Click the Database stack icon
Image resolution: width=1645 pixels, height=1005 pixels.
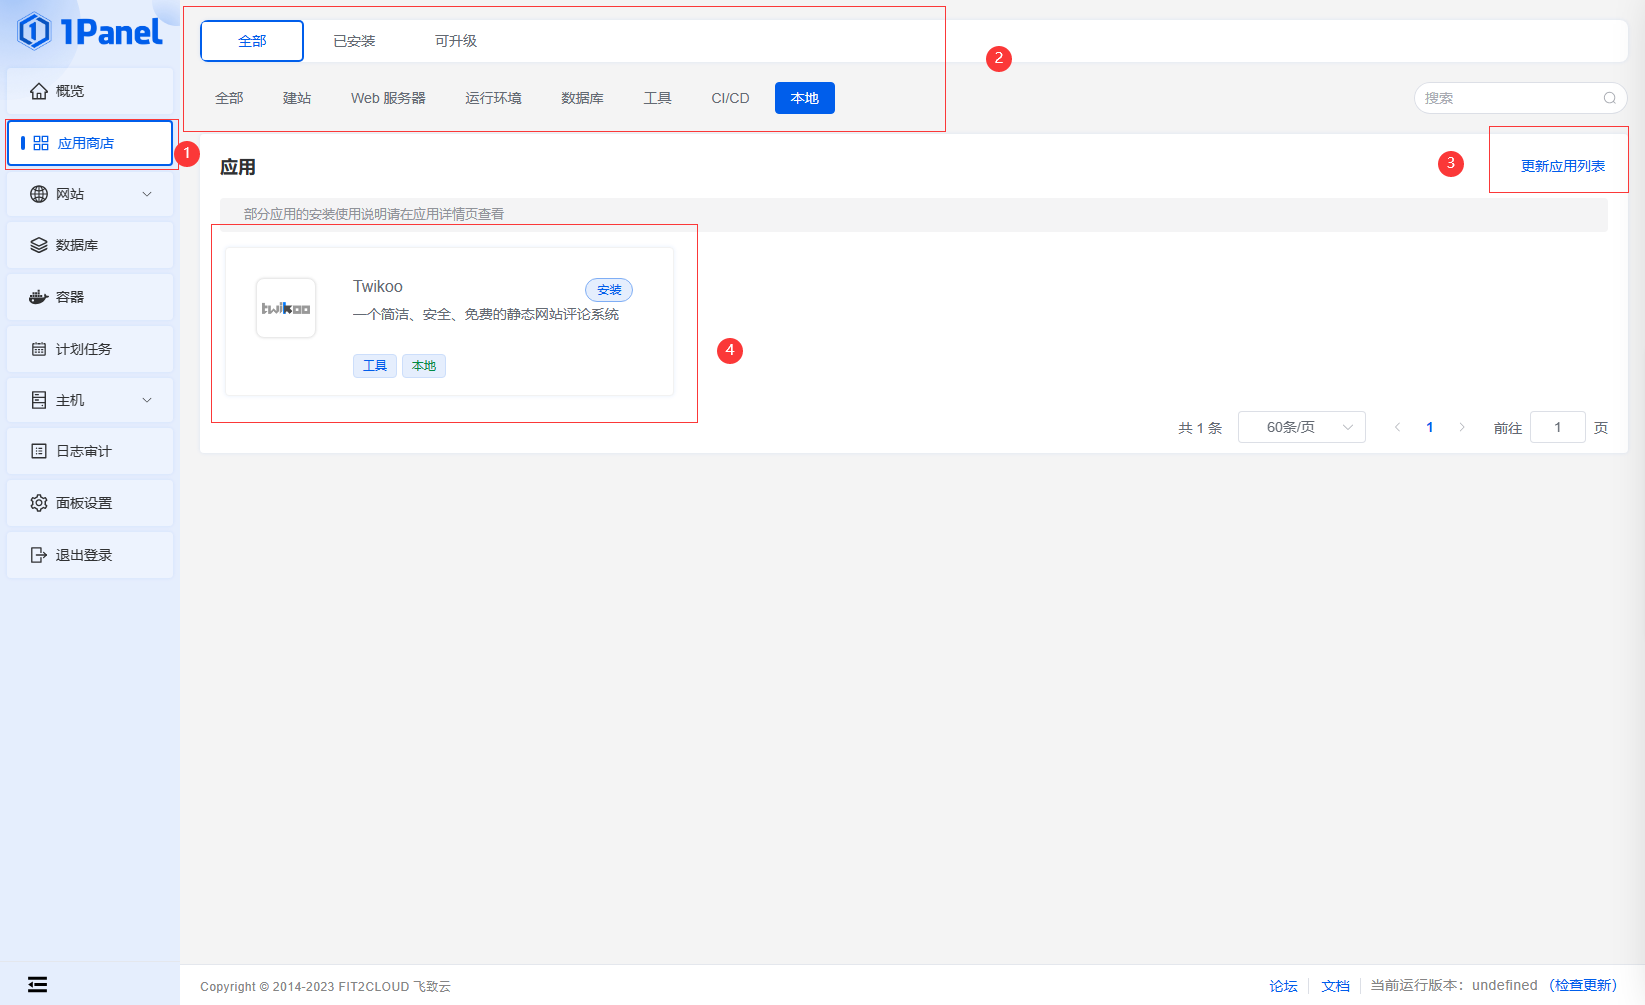tap(39, 245)
